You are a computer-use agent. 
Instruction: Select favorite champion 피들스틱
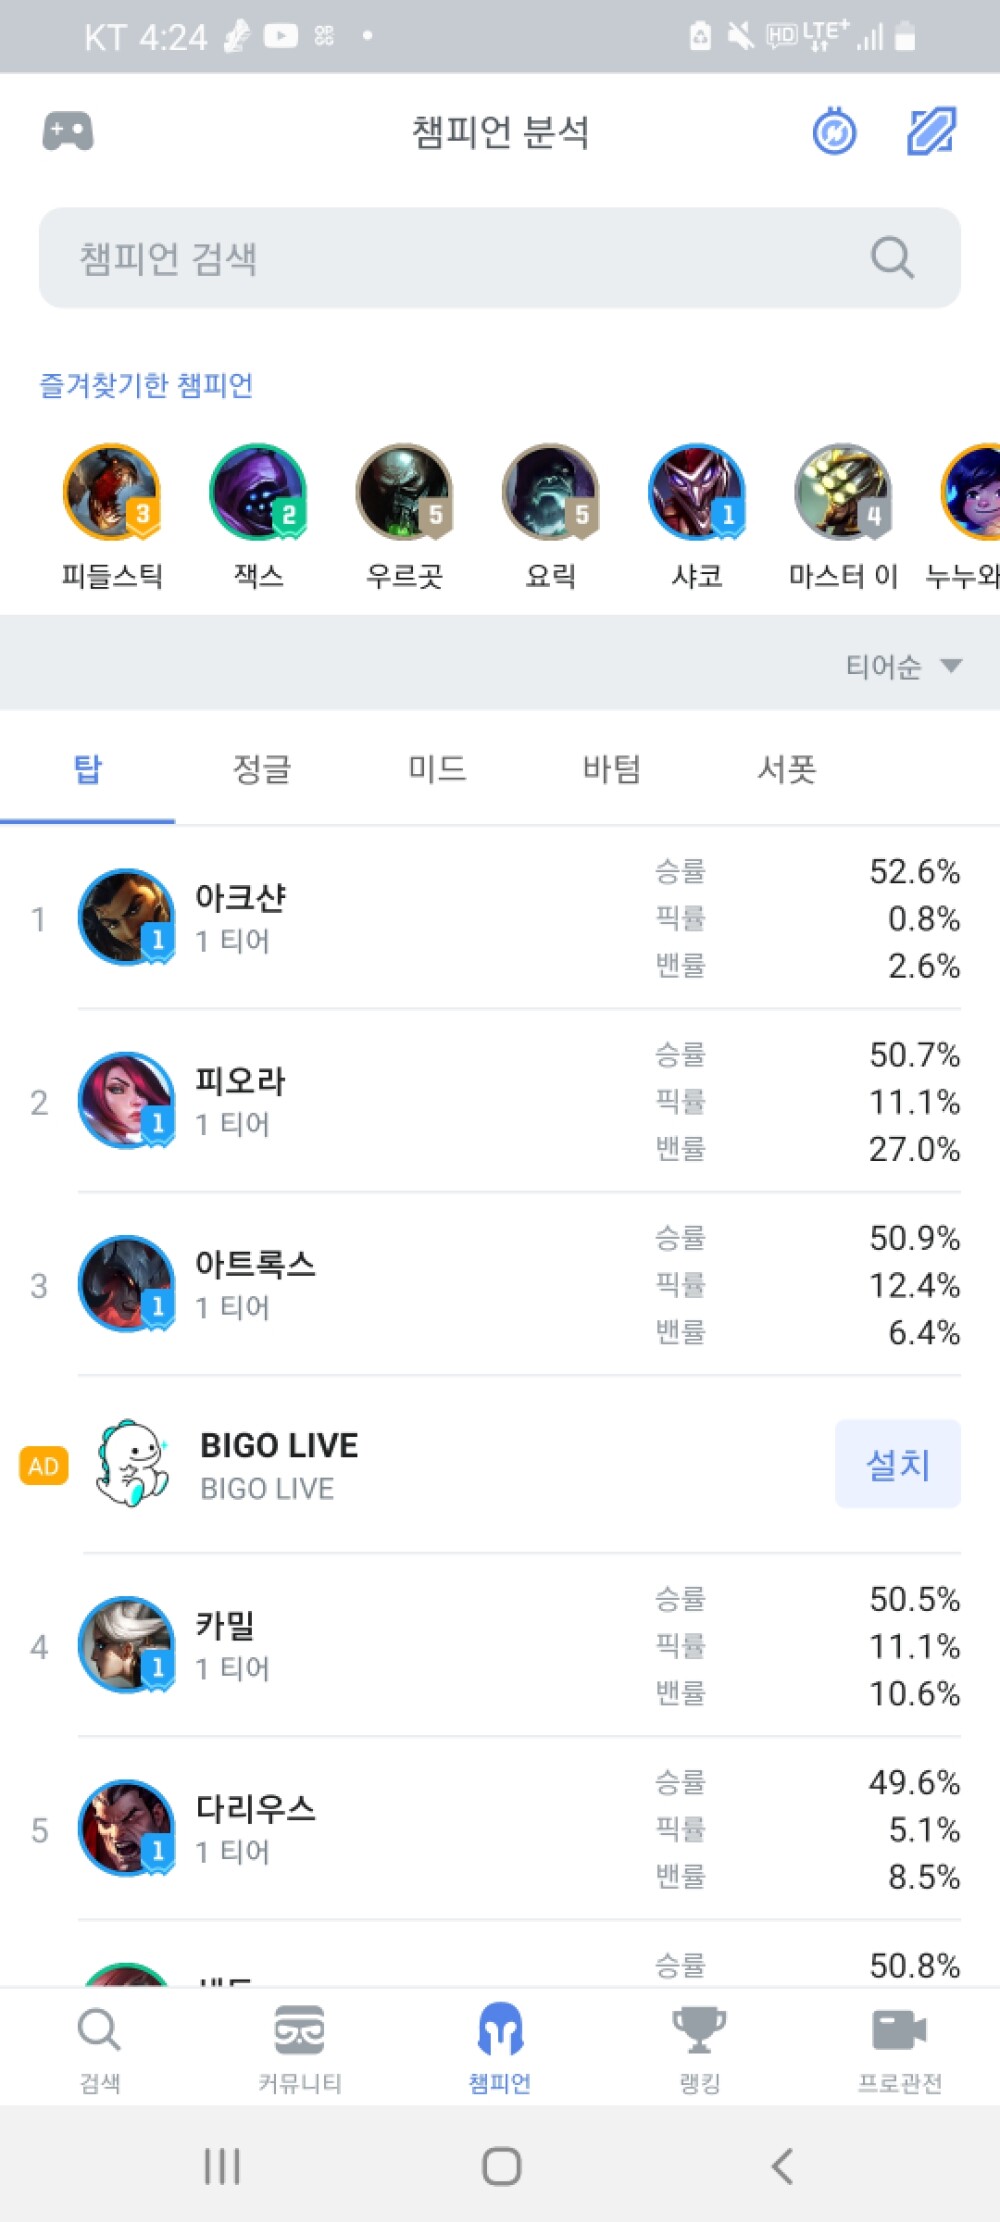point(112,516)
